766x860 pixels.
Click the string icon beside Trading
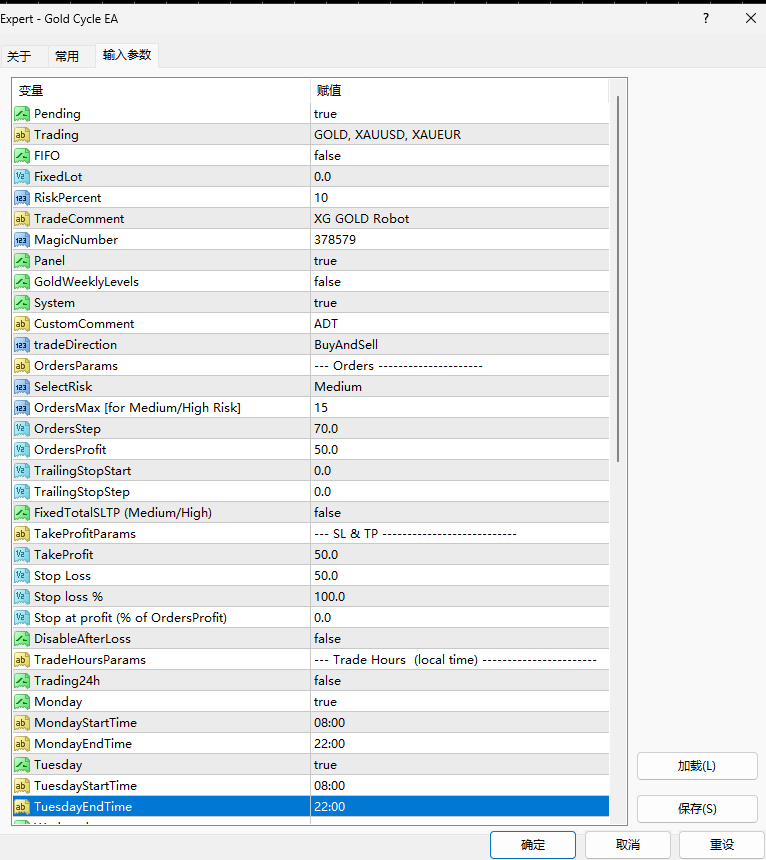point(22,135)
